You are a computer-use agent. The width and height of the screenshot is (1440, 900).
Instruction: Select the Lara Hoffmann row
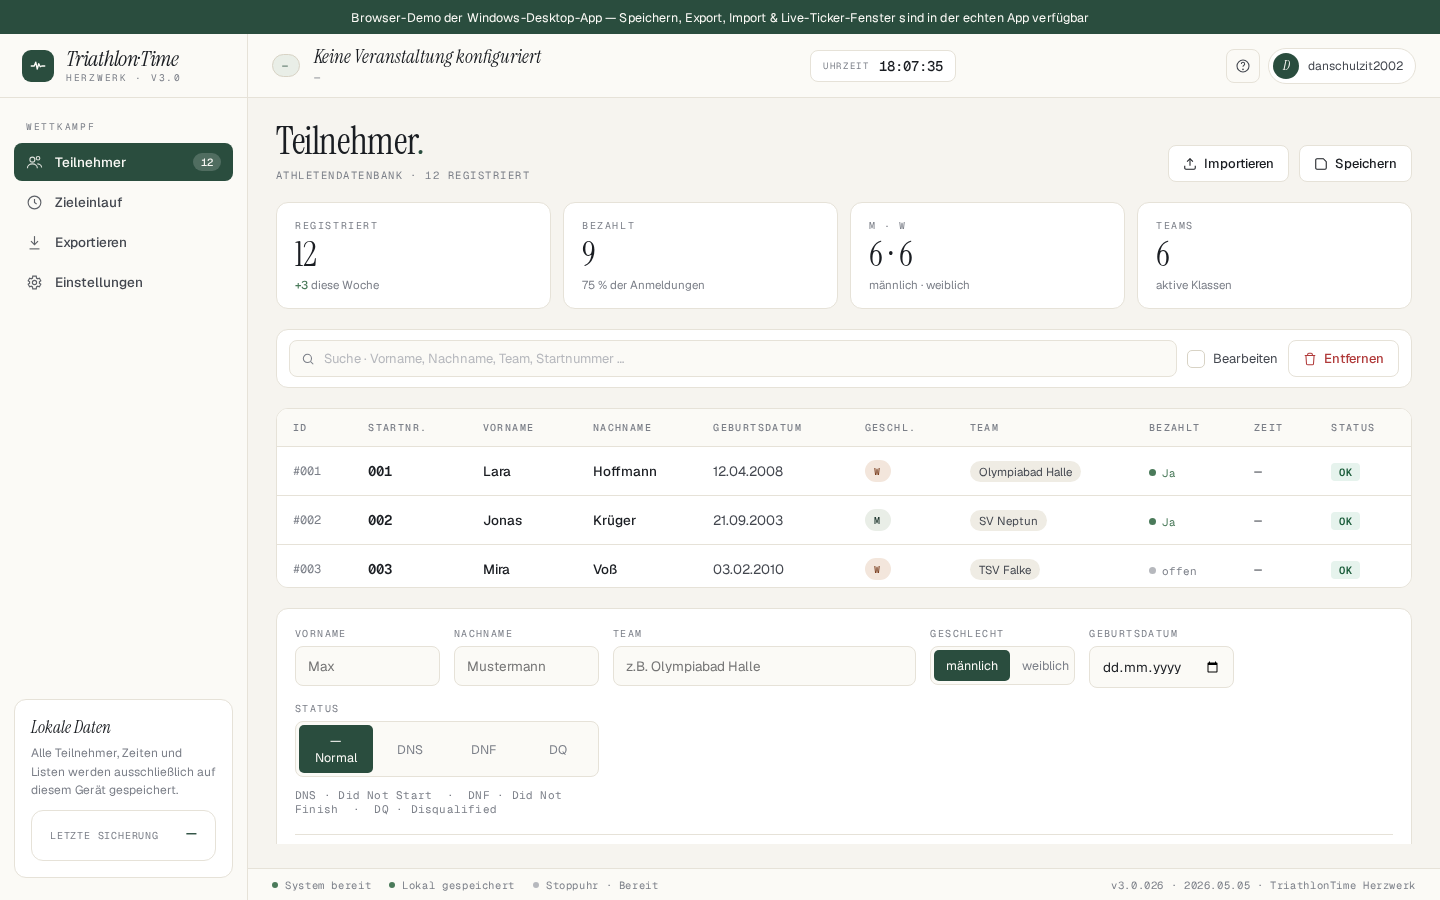click(844, 471)
